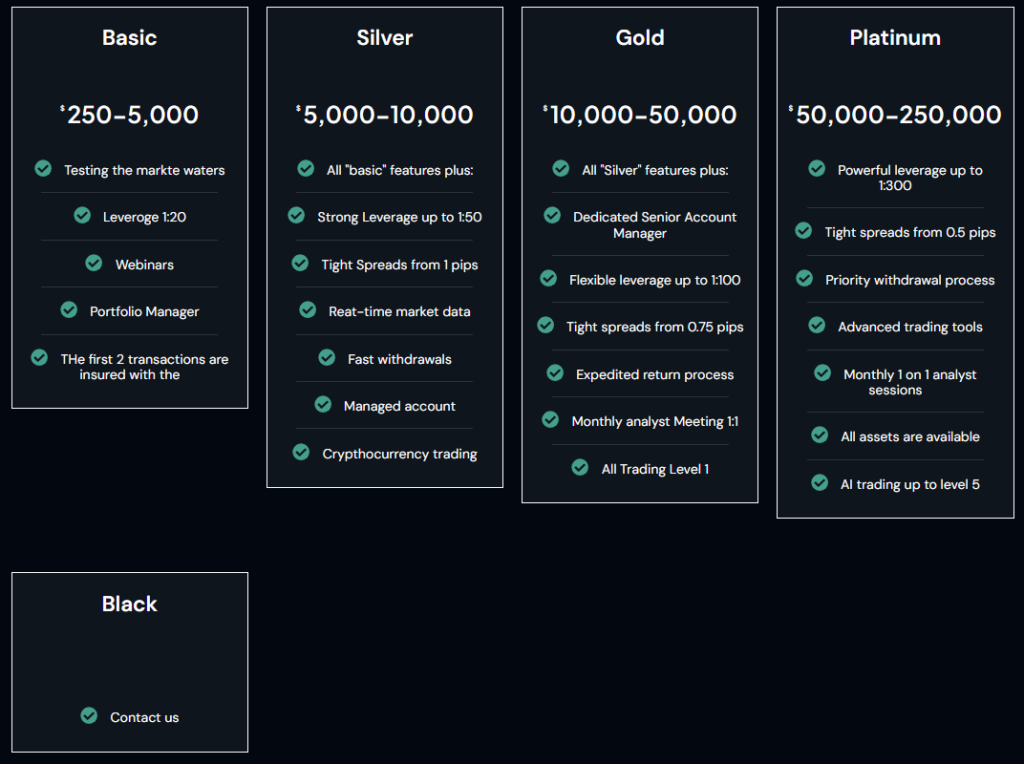This screenshot has width=1024, height=764.
Task: Click the checkmark beside Crypthocurrency trading
Action: (301, 452)
